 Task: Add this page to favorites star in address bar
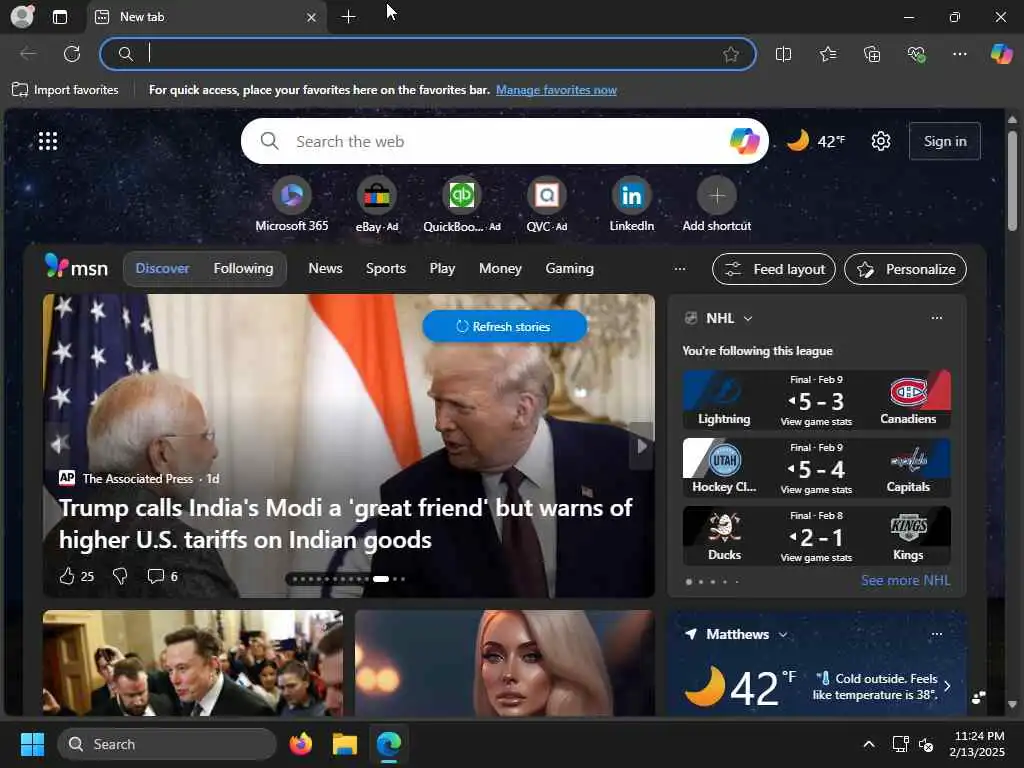point(731,54)
